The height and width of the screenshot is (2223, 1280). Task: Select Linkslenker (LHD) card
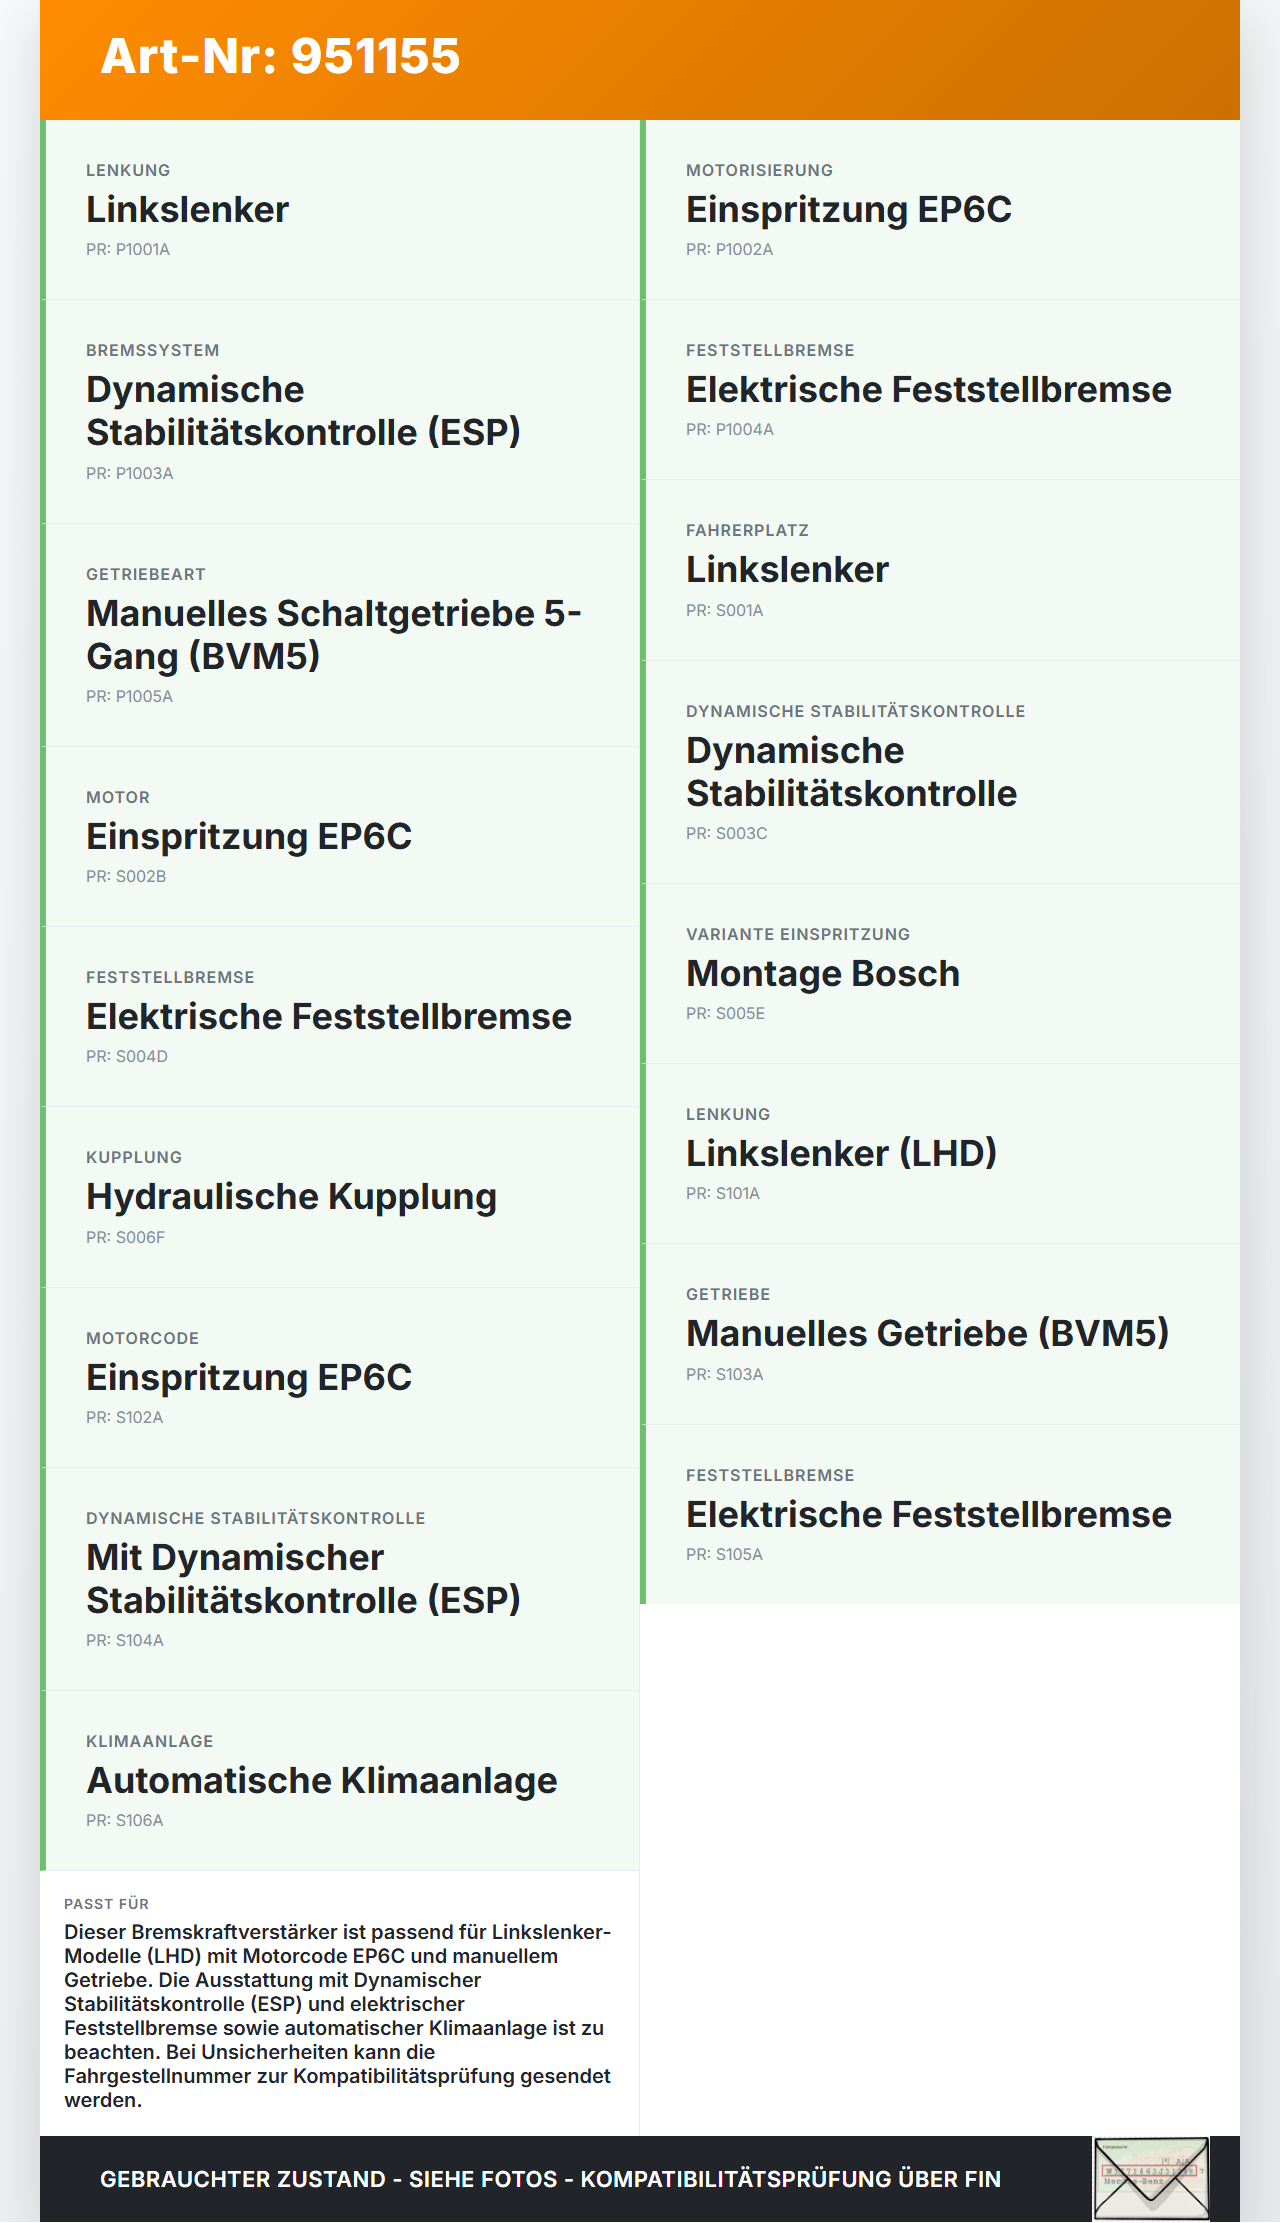[x=940, y=1154]
